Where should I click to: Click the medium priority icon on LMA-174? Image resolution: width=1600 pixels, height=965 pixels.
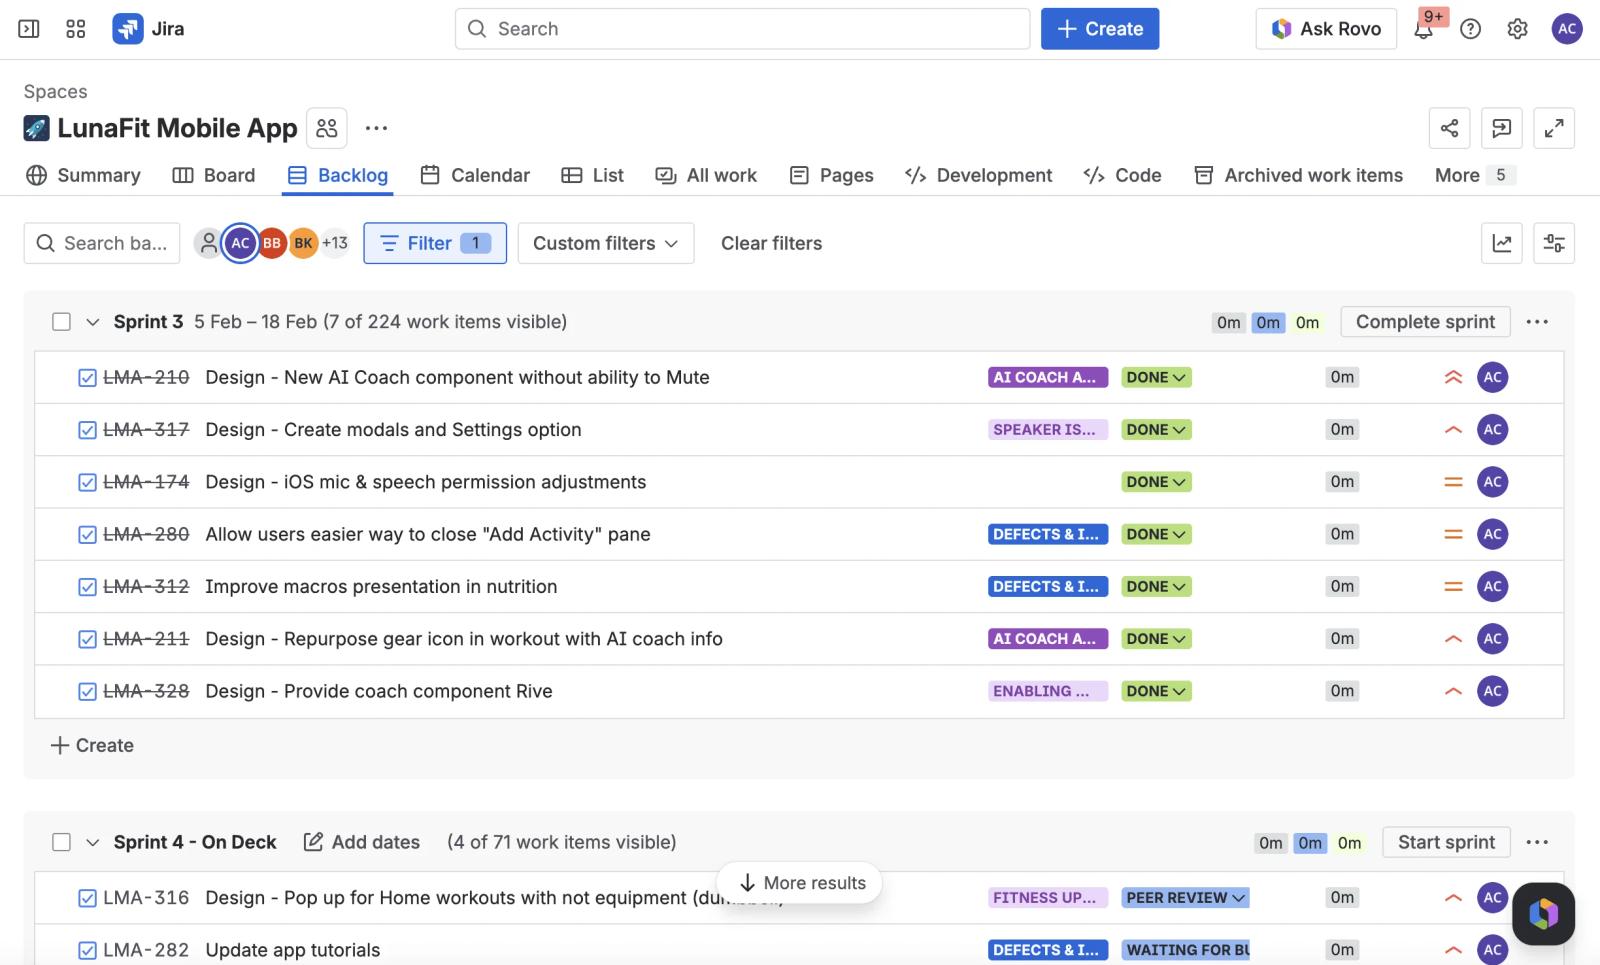pos(1453,482)
